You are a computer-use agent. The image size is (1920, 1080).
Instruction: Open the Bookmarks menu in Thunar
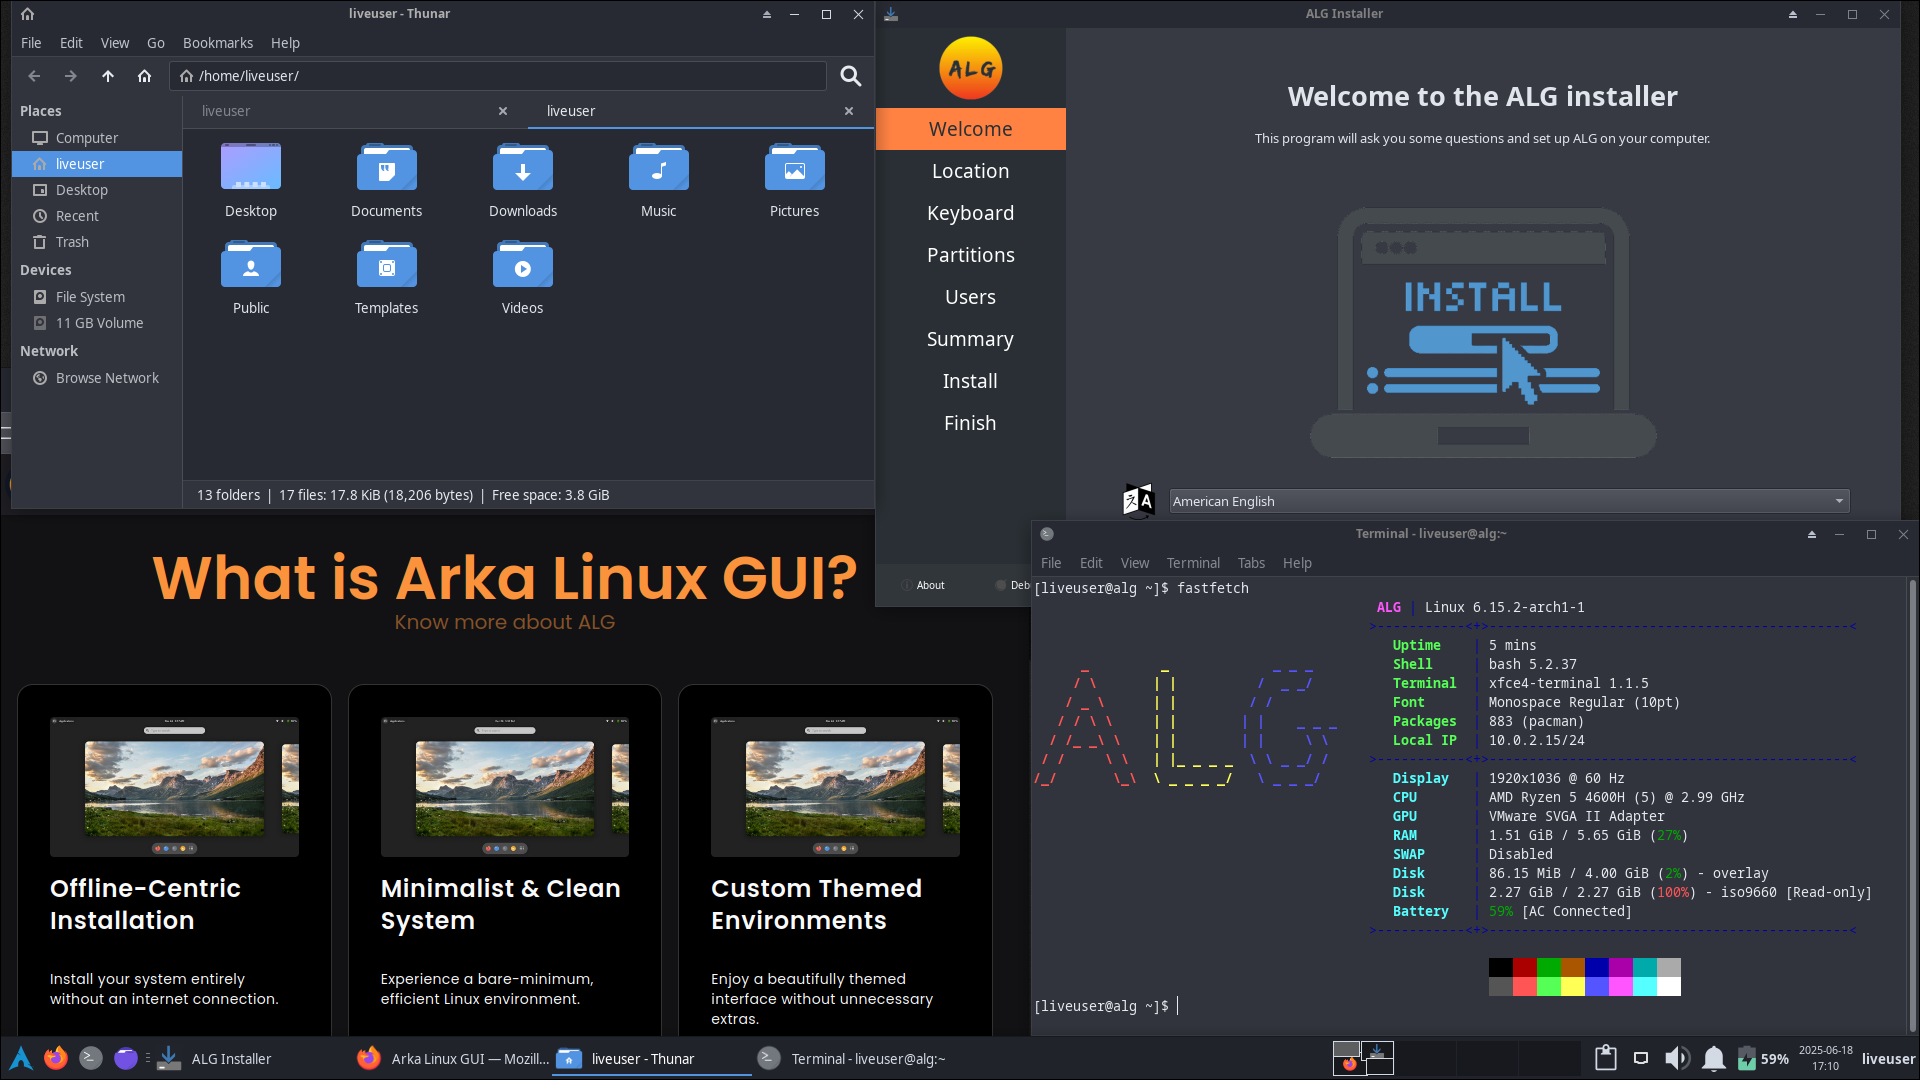click(x=217, y=43)
